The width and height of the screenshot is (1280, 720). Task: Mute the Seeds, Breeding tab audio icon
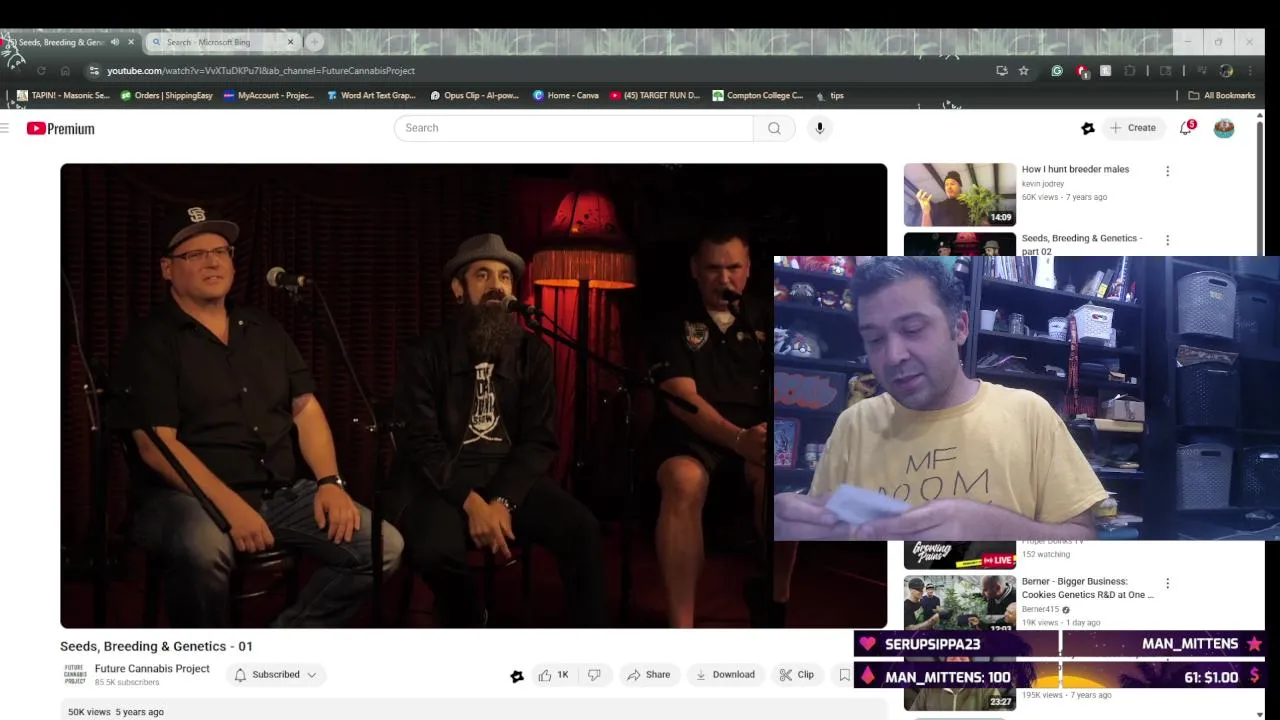[115, 42]
